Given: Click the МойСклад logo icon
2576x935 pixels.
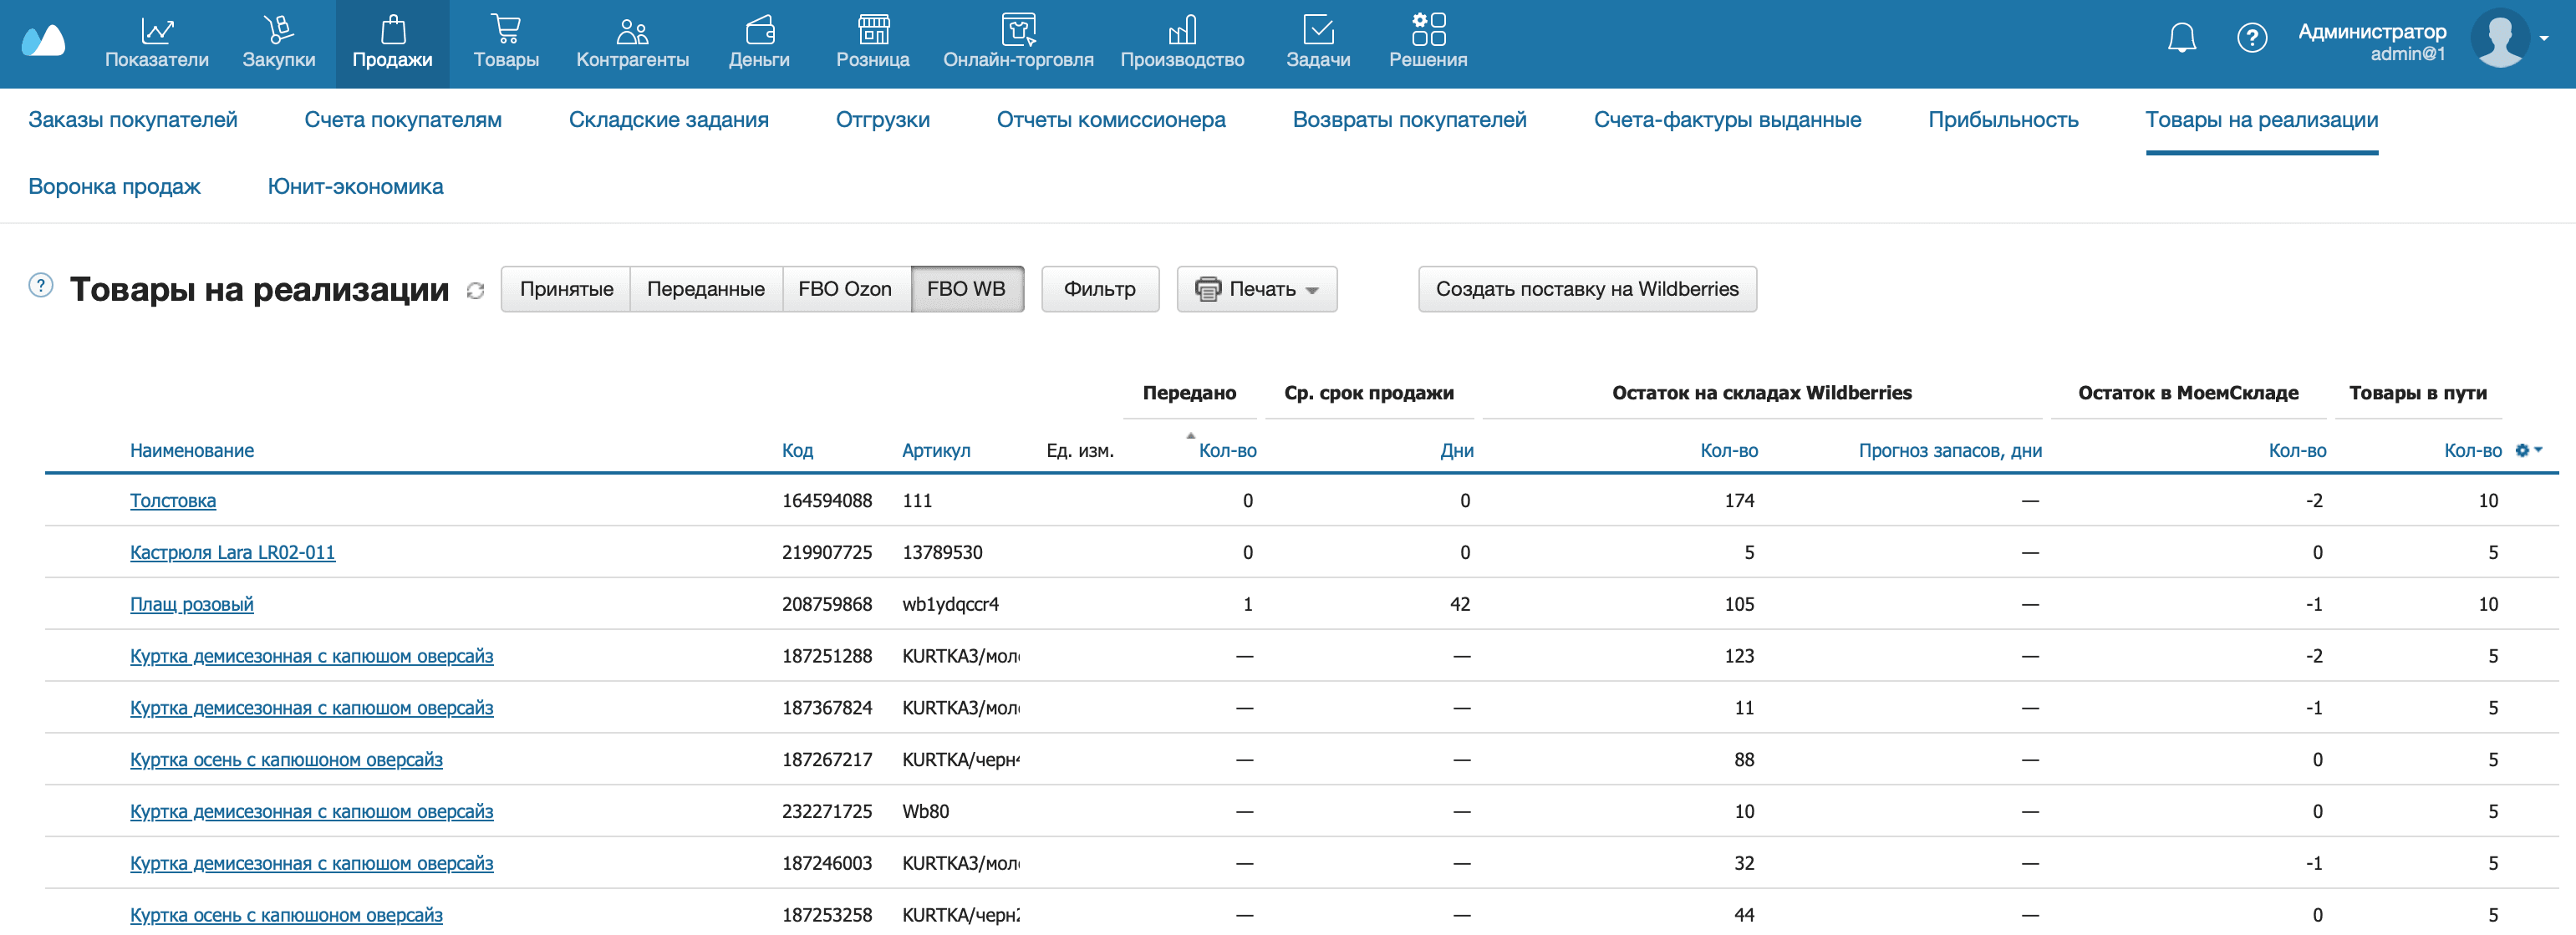Looking at the screenshot, I should 44,42.
